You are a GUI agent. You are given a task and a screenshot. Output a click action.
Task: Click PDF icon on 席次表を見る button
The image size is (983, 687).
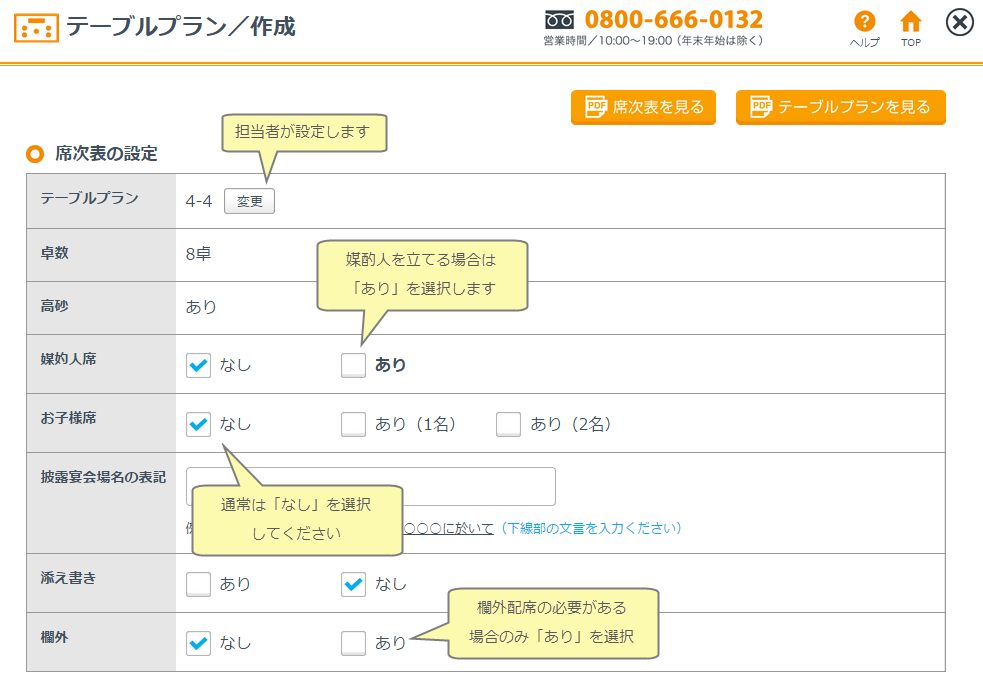pyautogui.click(x=596, y=107)
